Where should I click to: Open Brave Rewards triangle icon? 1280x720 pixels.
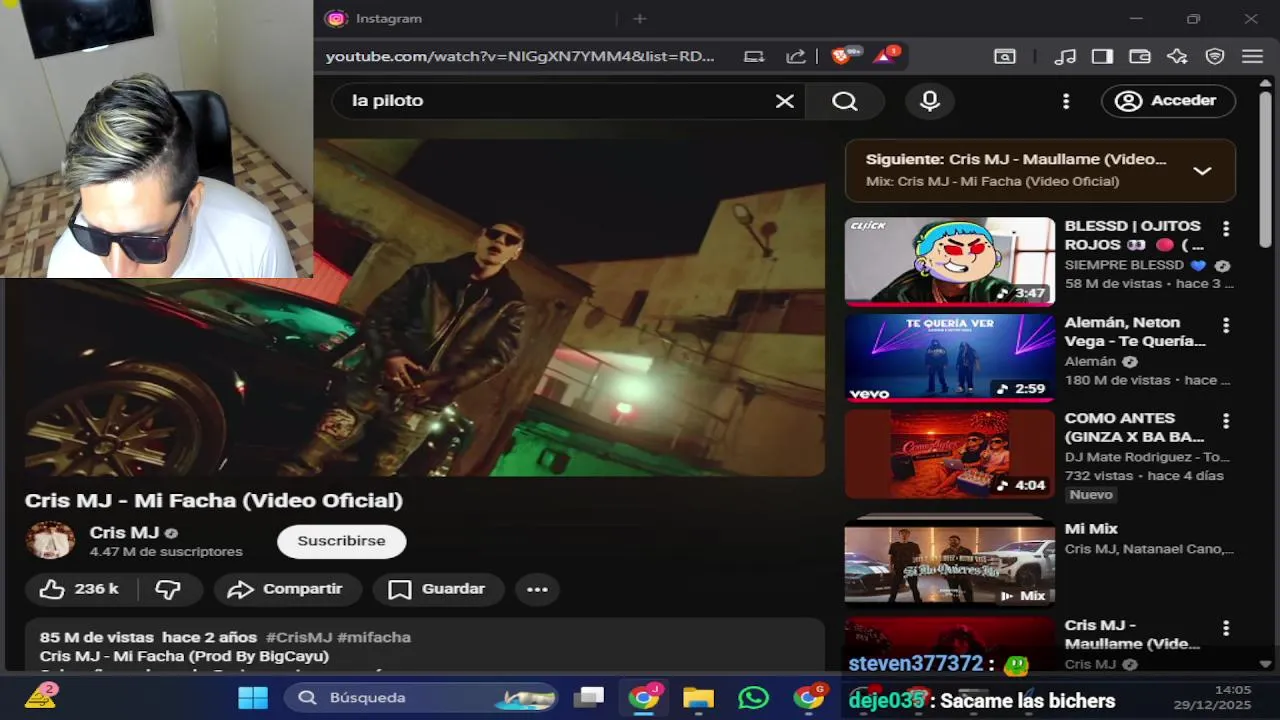click(885, 56)
